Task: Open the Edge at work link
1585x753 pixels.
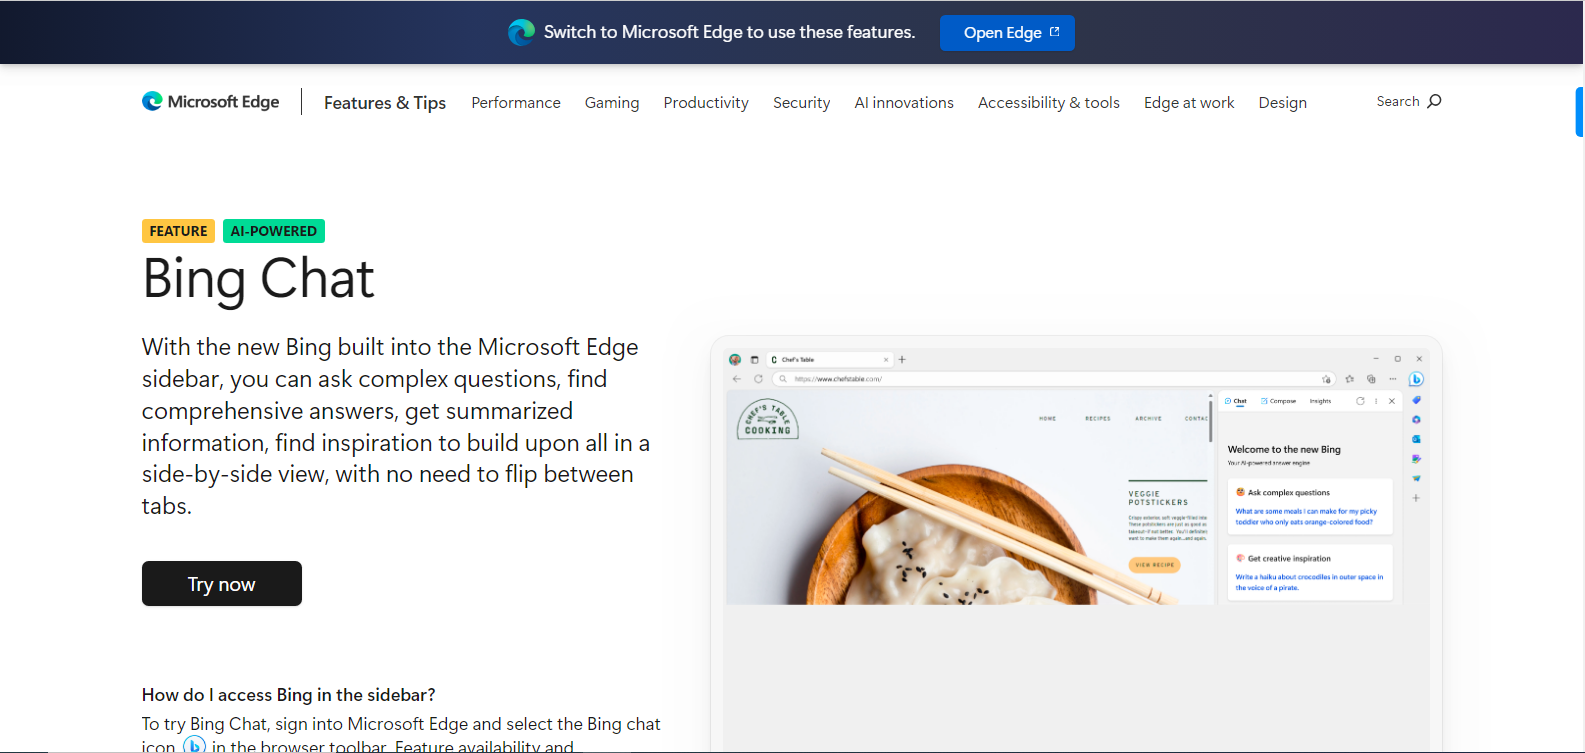Action: pos(1189,103)
